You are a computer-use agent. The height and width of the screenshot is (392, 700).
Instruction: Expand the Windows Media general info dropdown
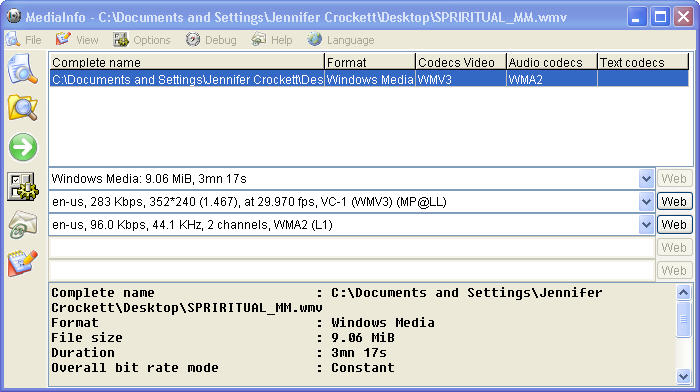click(646, 179)
